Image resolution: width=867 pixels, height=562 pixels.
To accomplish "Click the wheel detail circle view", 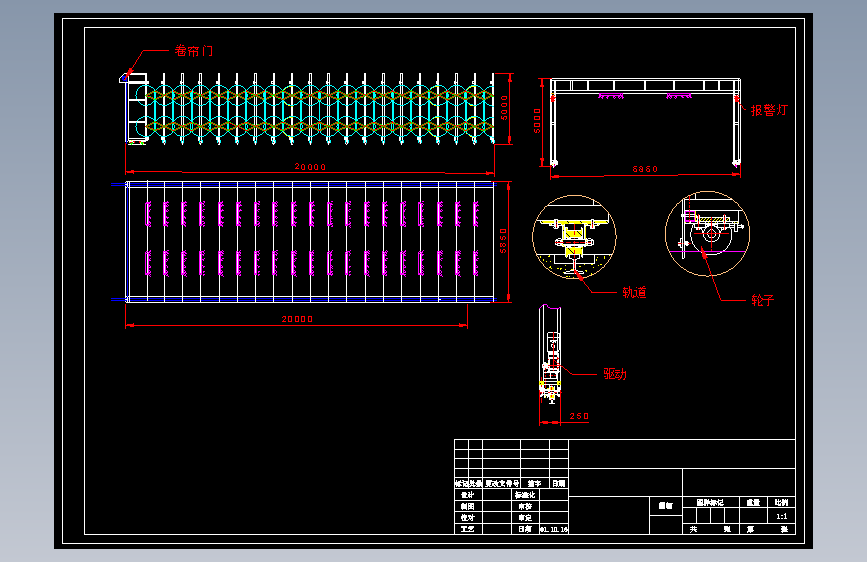I will click(x=707, y=233).
